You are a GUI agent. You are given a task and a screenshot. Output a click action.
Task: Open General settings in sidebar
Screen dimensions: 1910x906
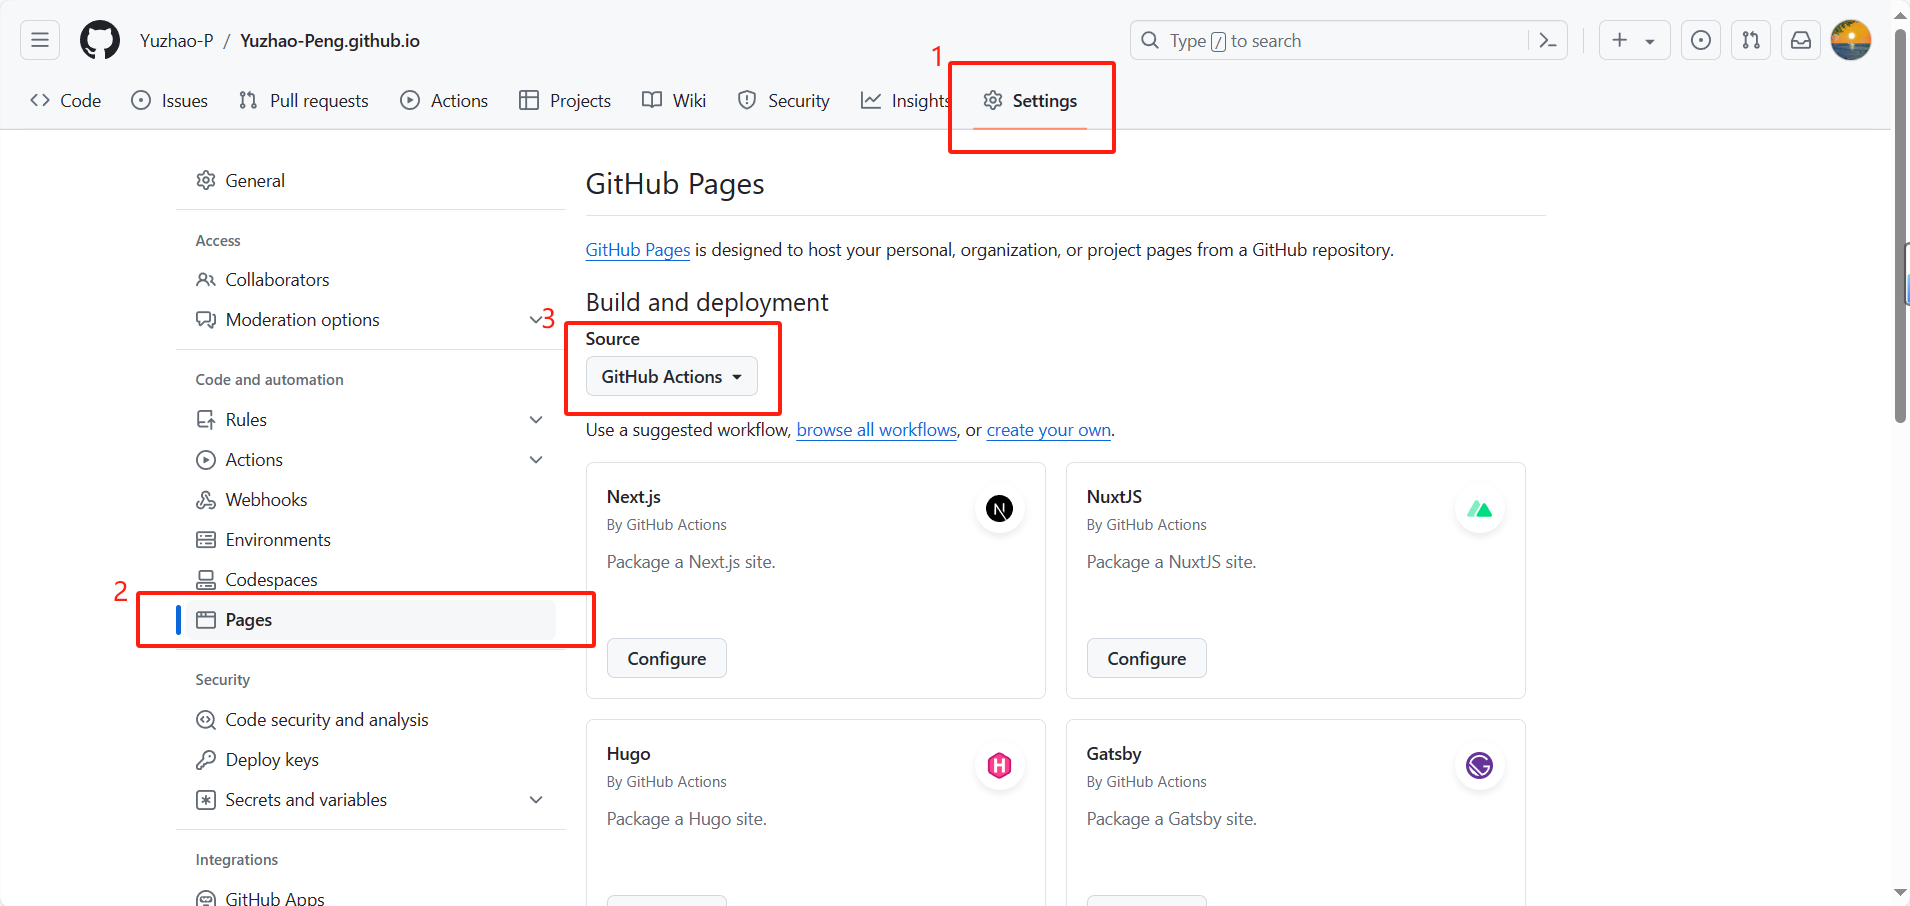coord(371,180)
